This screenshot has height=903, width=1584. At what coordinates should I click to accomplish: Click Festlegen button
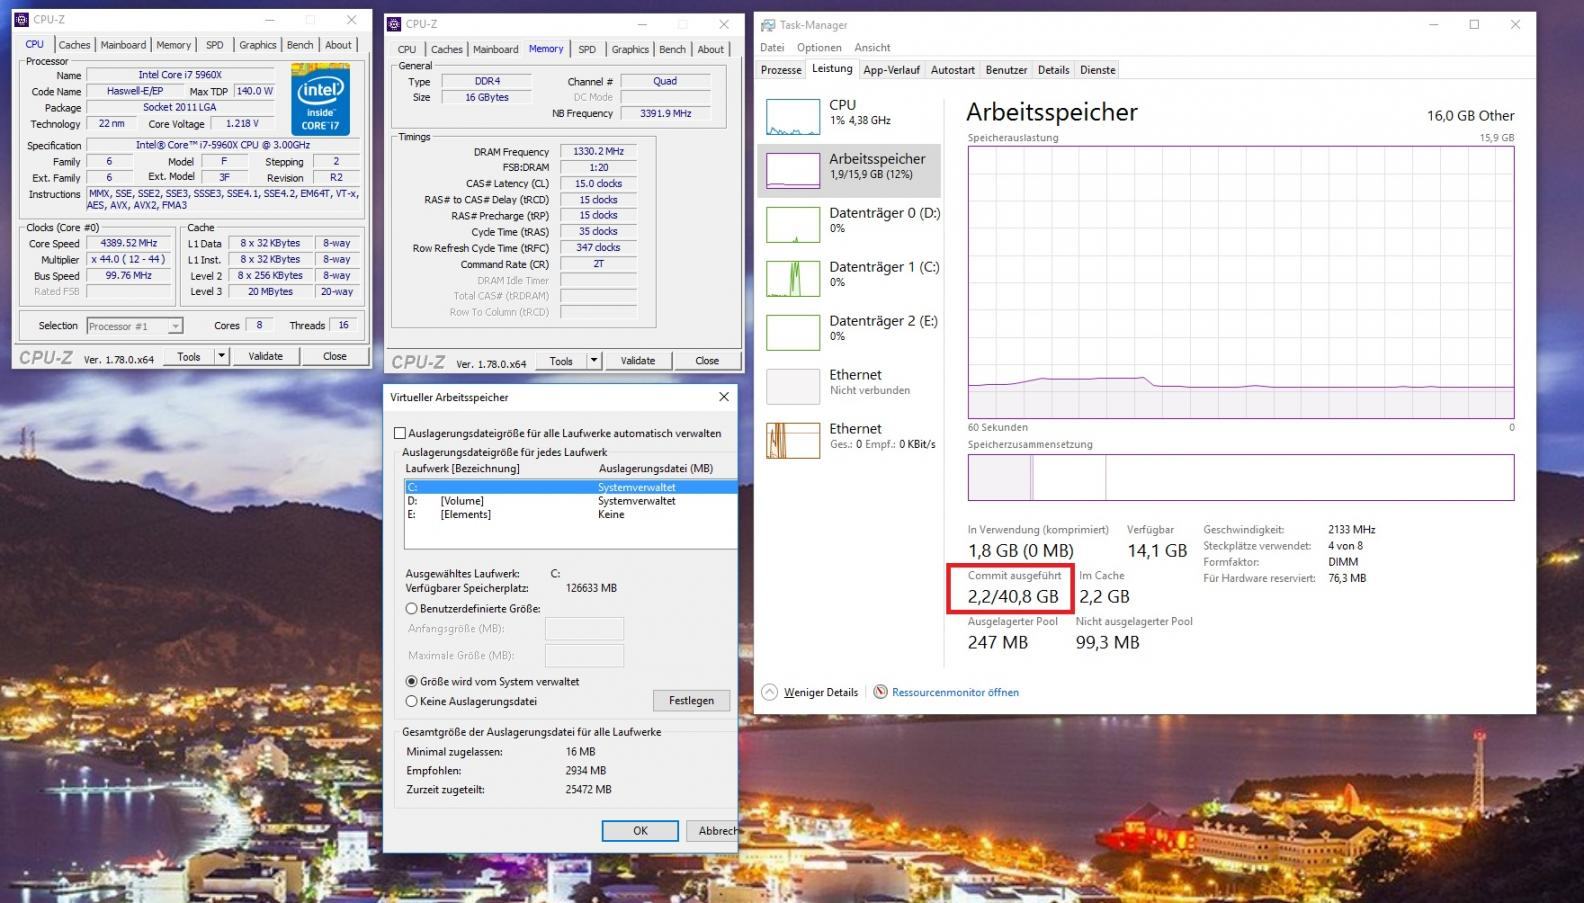(x=691, y=700)
